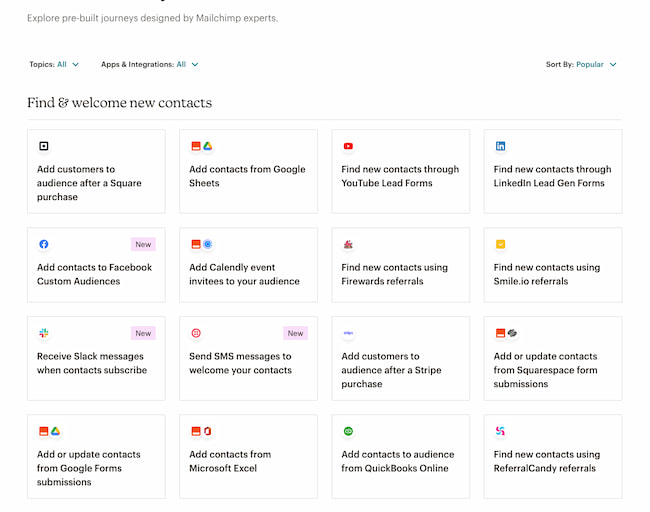The width and height of the screenshot is (650, 512).
Task: Select 'Send SMS messages to welcome your contacts'
Action: coord(248,358)
